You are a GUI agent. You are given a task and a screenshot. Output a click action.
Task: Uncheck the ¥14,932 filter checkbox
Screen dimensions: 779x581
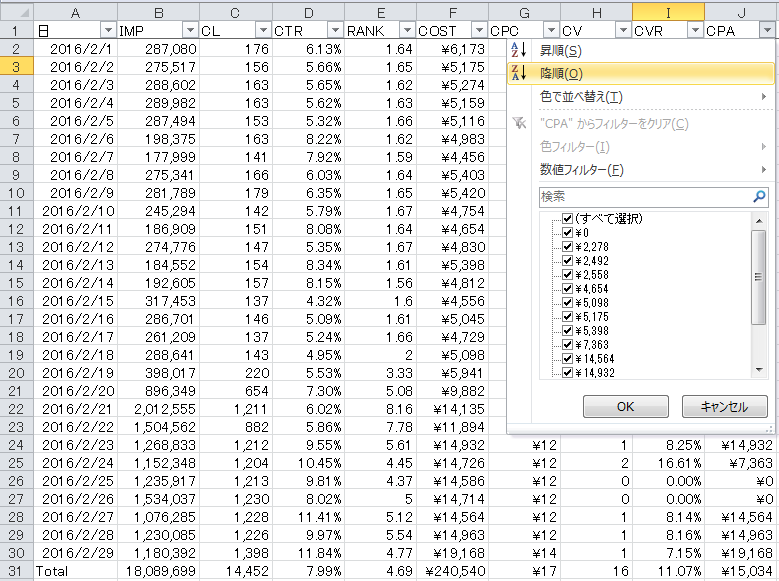[x=567, y=372]
